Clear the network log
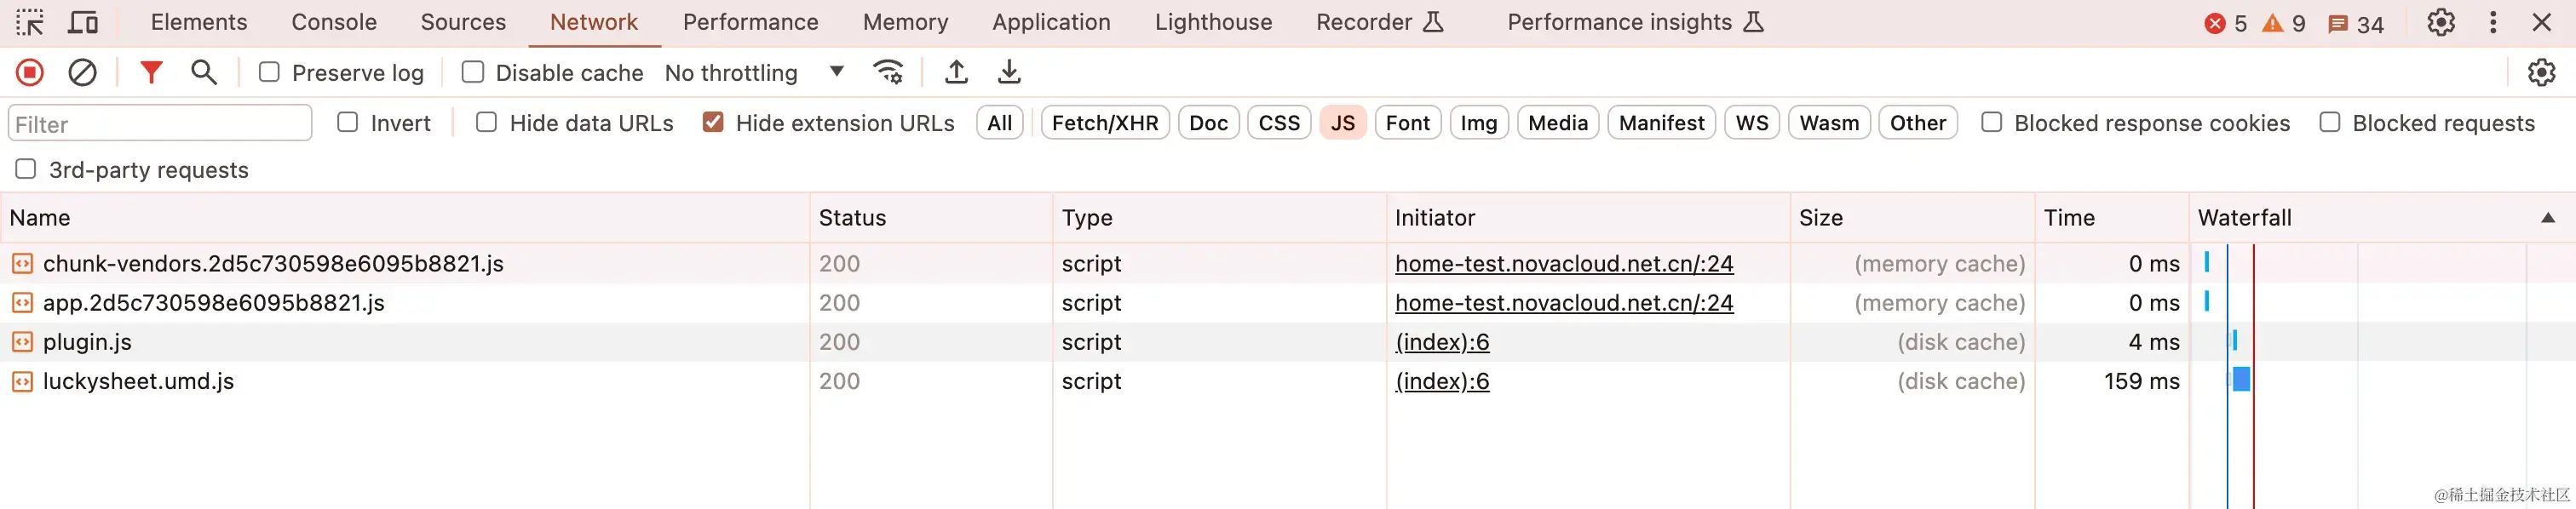2576x509 pixels. 82,72
